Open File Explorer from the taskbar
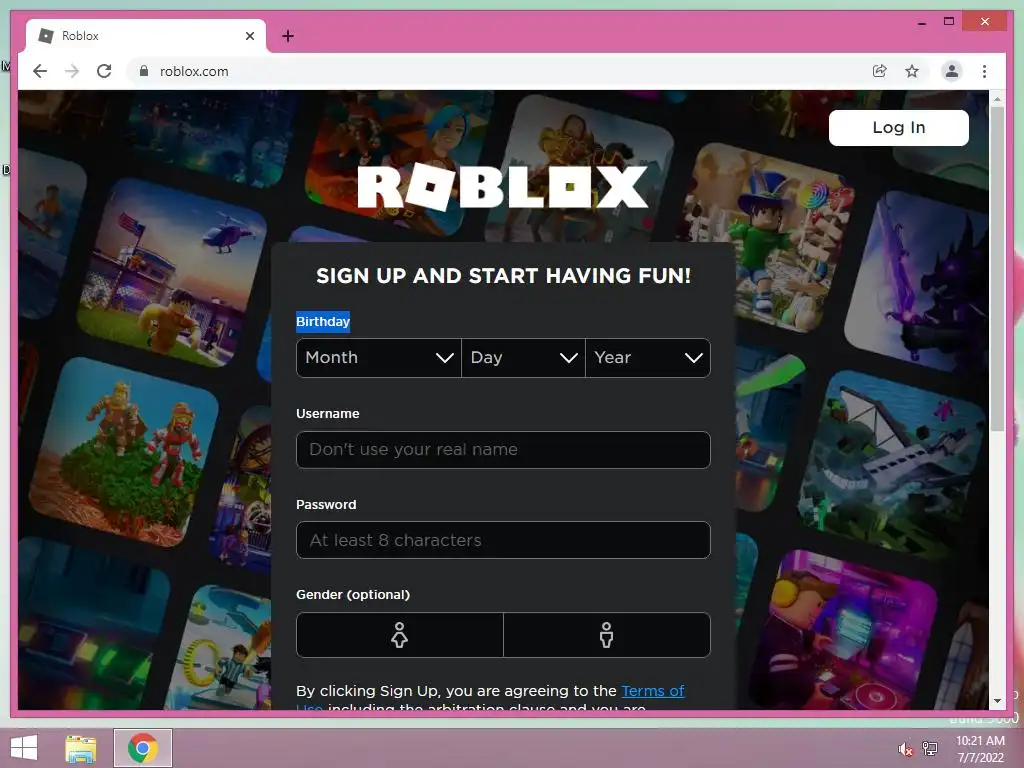 (81, 748)
